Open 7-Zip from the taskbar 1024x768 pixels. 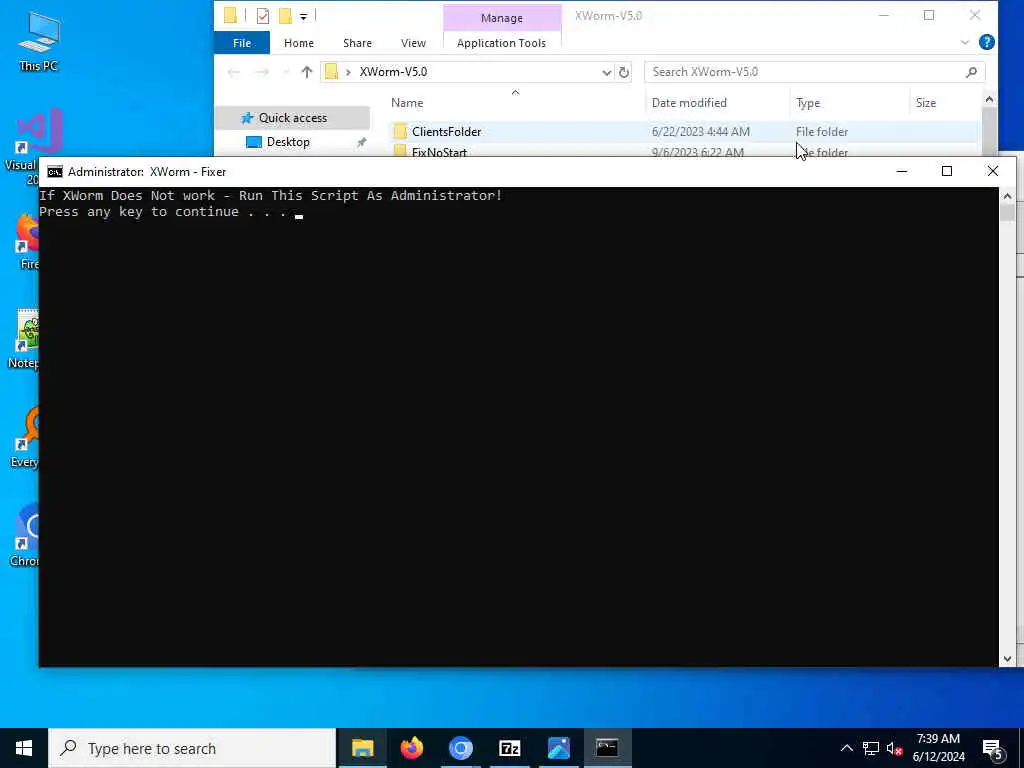(x=509, y=748)
